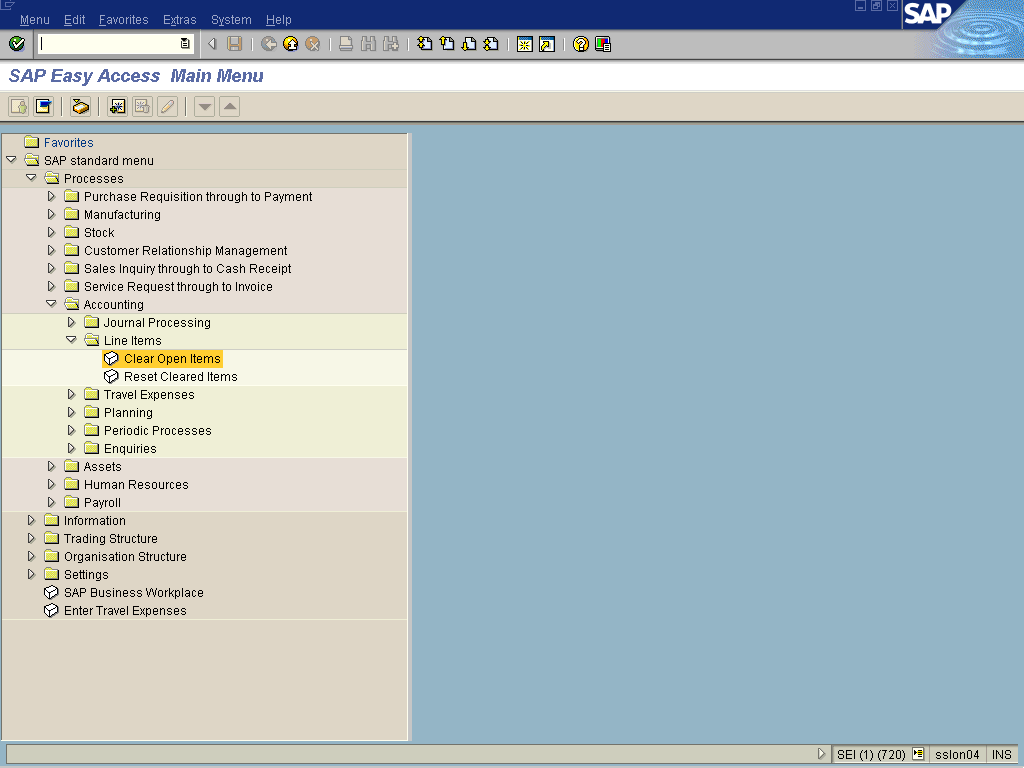Click the Create New Session icon
The height and width of the screenshot is (768, 1024).
tap(524, 44)
